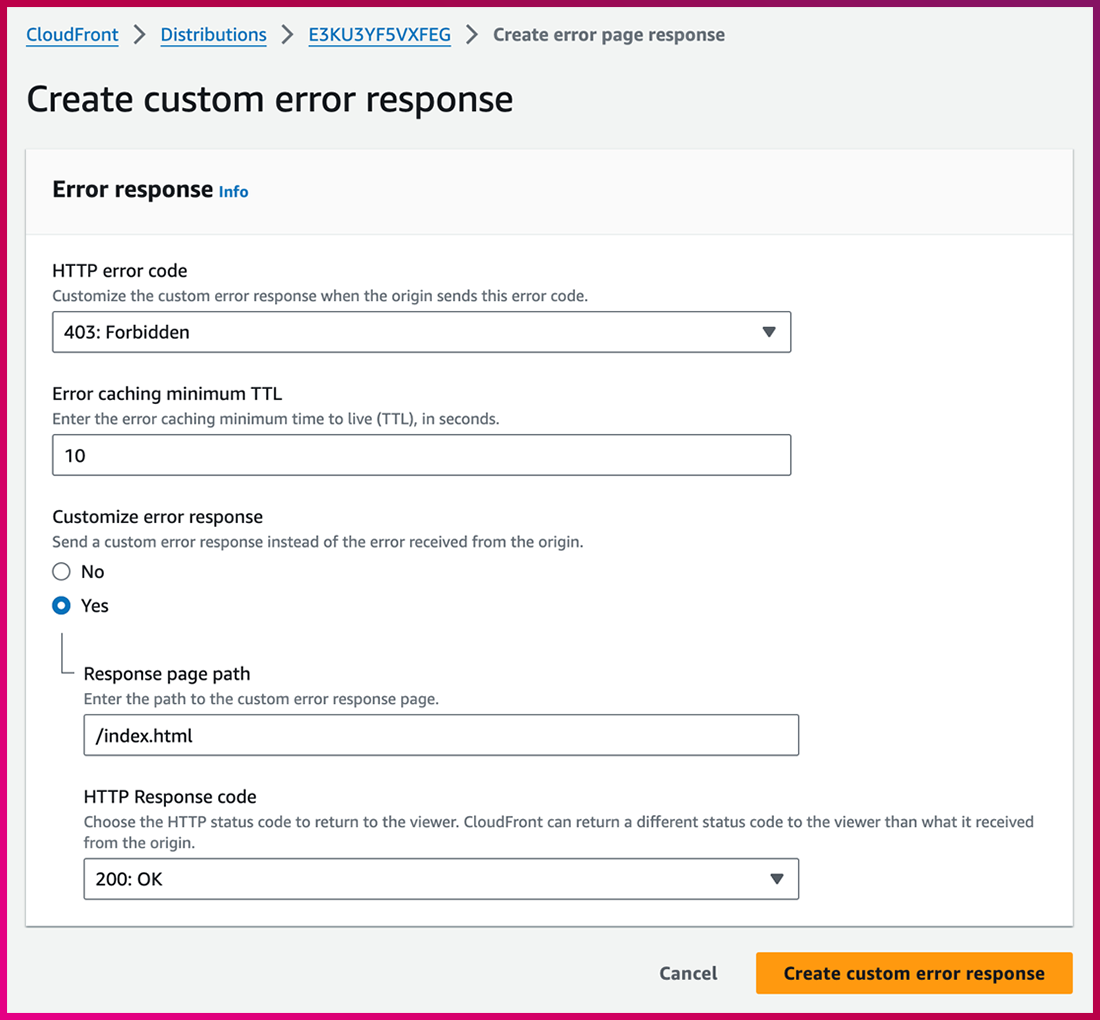Select the No radio button

click(62, 572)
